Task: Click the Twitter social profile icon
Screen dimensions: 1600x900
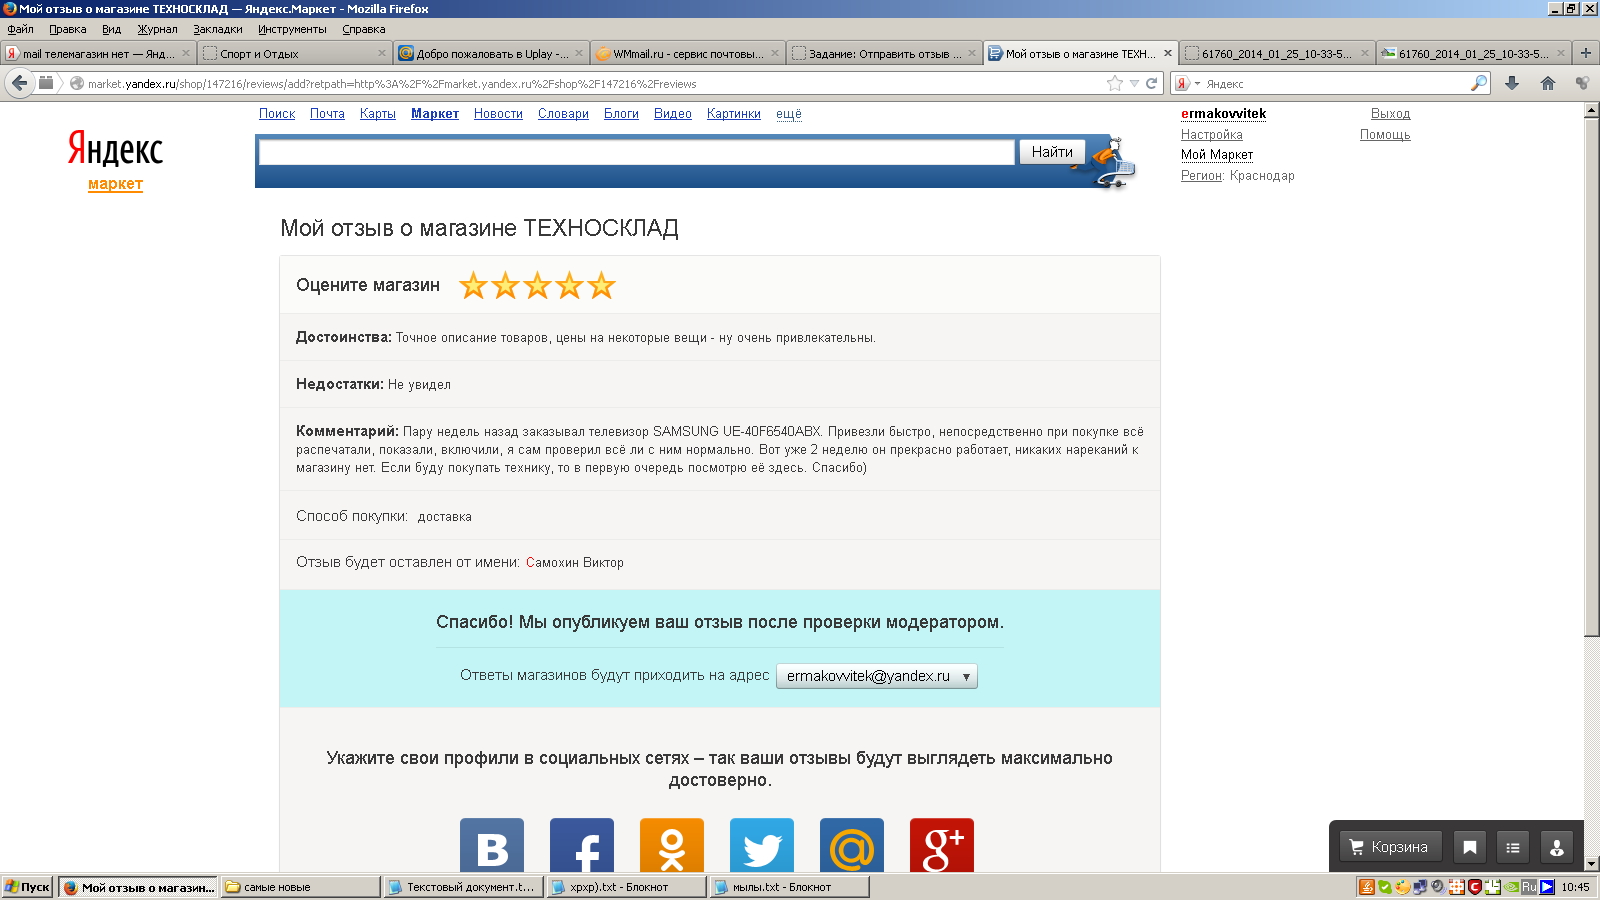Action: point(762,846)
